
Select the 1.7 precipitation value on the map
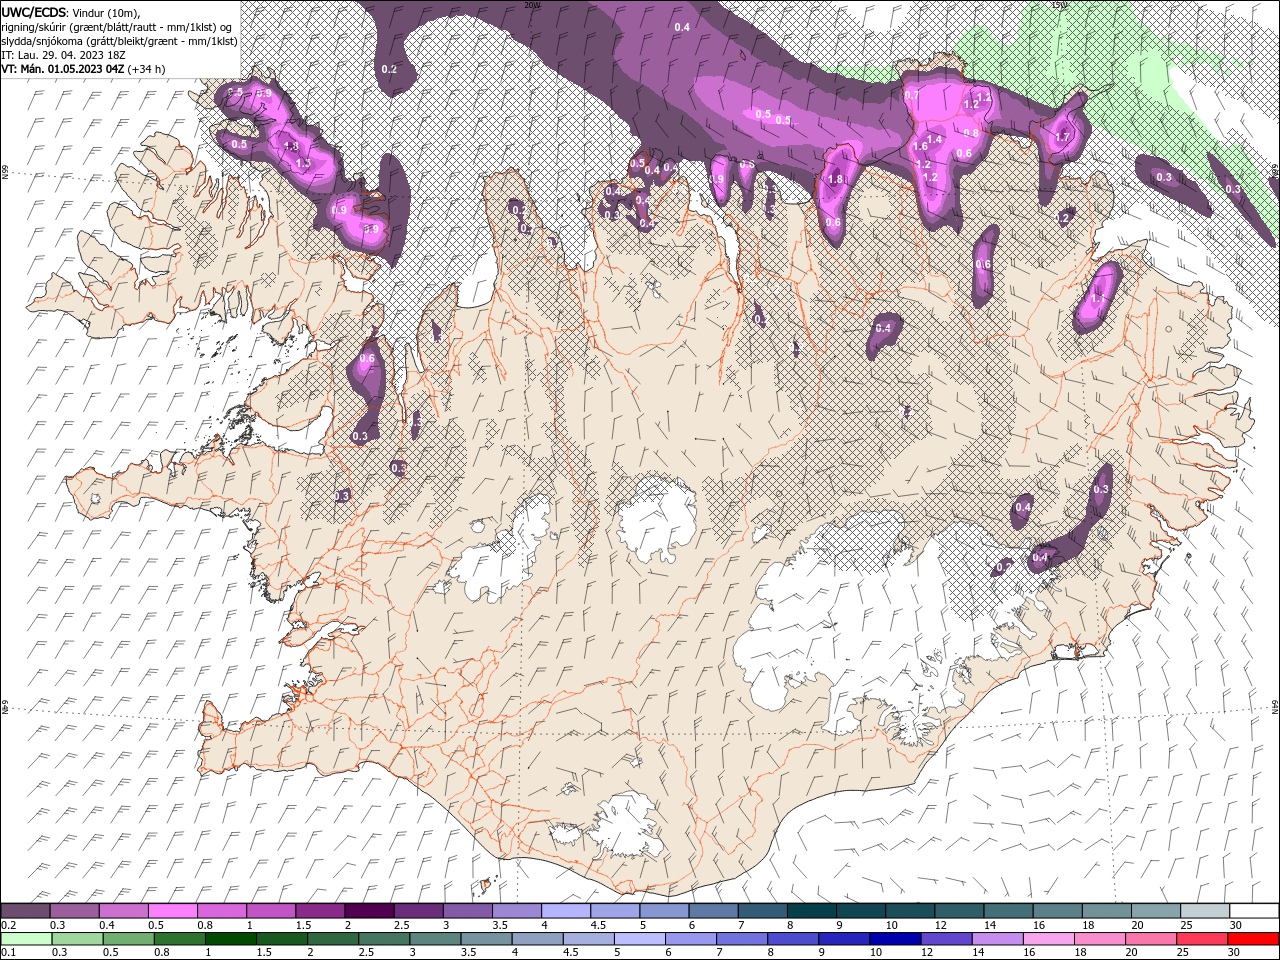point(1063,137)
